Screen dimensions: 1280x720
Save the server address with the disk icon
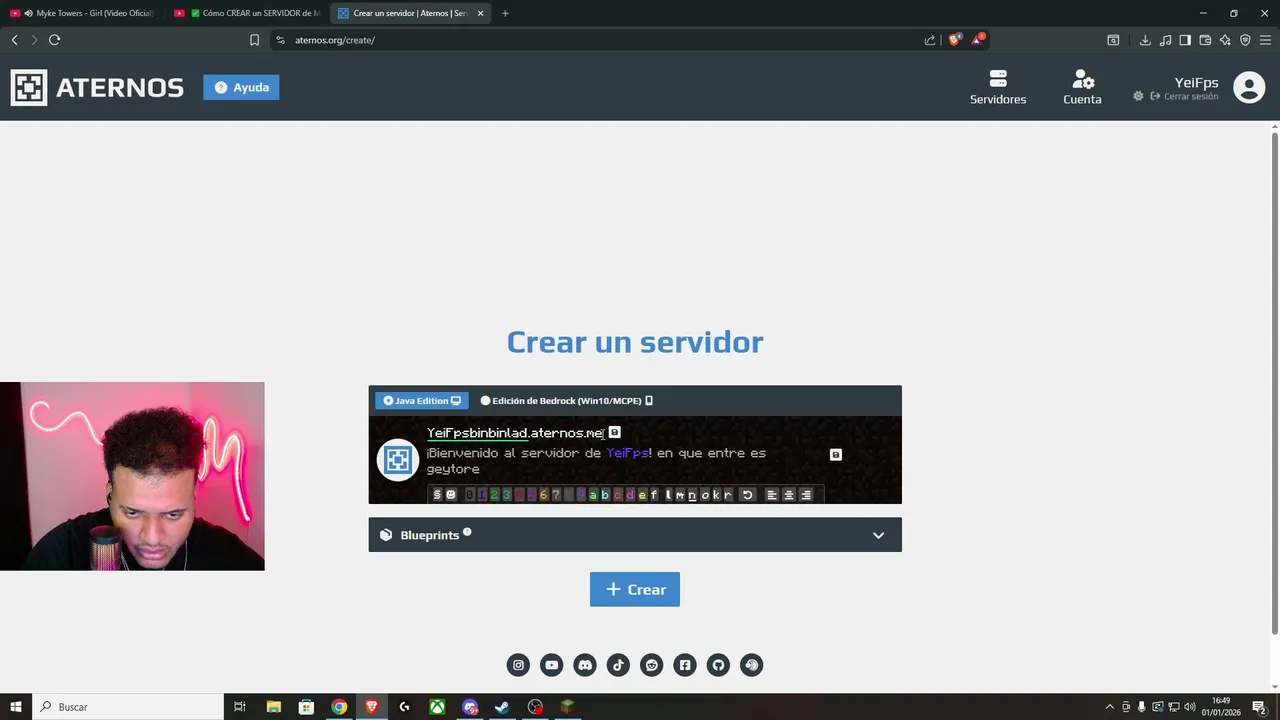point(614,432)
